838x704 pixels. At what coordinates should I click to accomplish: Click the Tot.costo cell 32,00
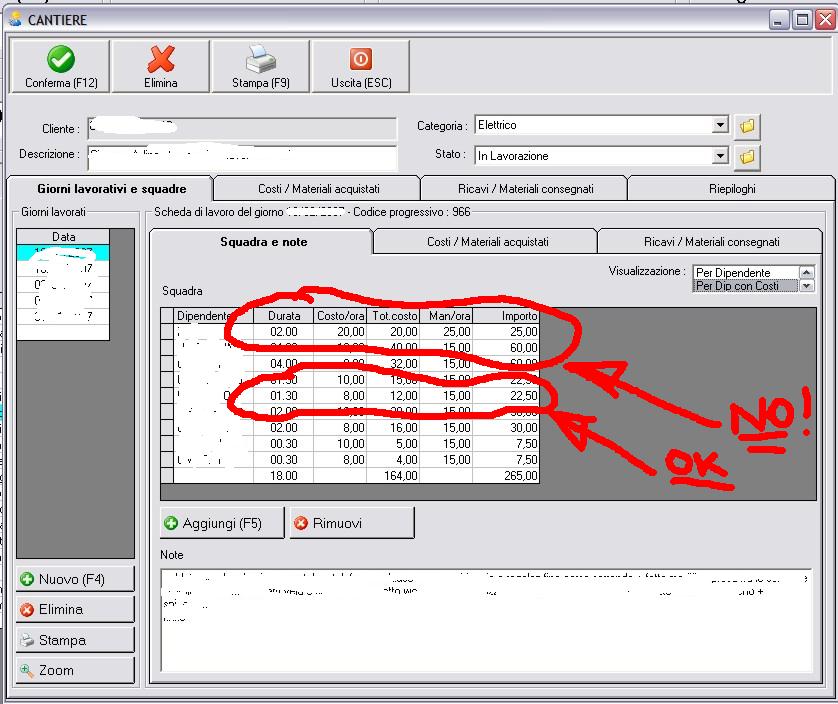point(393,363)
